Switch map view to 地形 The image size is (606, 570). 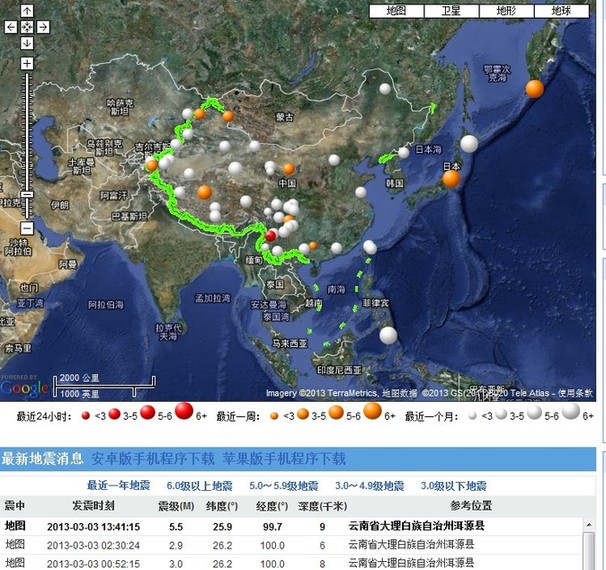pos(506,11)
